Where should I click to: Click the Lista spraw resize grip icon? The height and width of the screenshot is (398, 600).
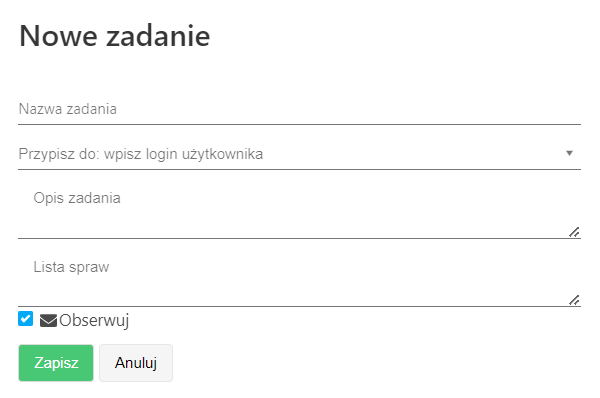574,300
